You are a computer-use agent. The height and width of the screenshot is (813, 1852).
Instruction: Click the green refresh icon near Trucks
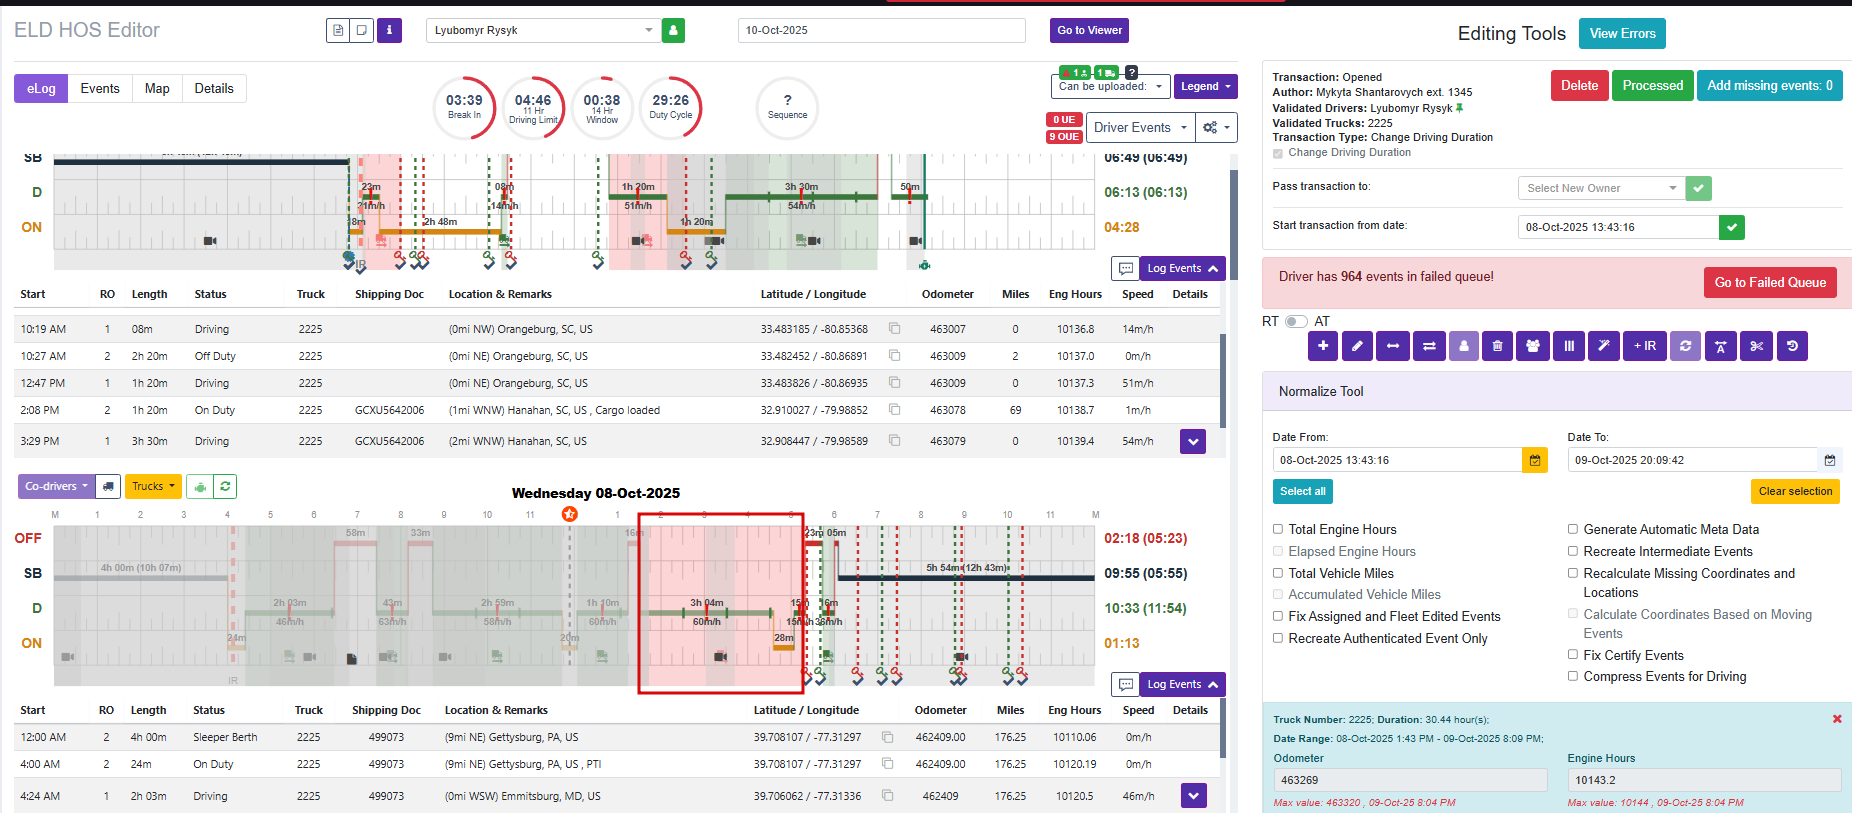tap(226, 486)
